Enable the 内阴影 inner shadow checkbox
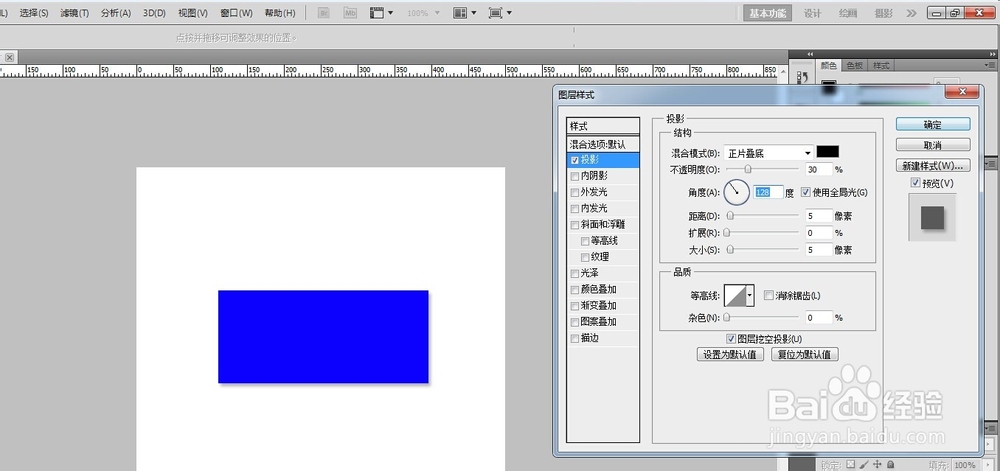Viewport: 1000px width, 471px height. [575, 176]
